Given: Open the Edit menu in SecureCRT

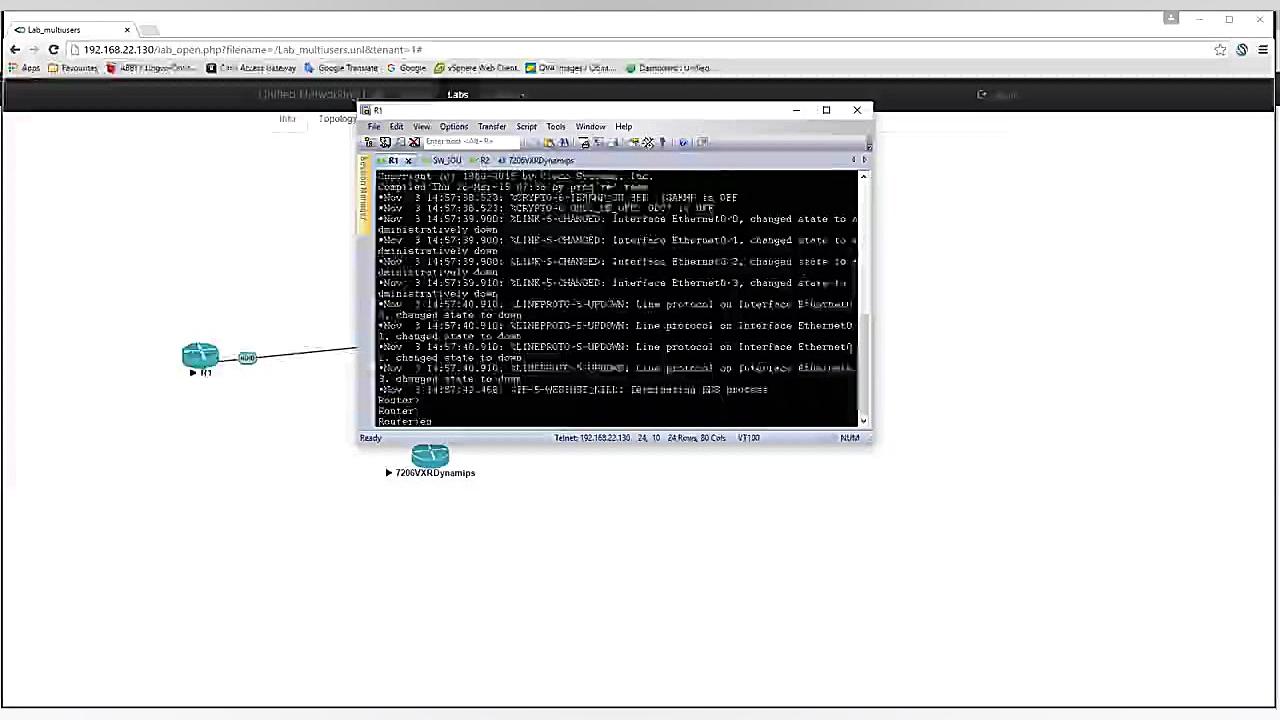Looking at the screenshot, I should pyautogui.click(x=396, y=127).
